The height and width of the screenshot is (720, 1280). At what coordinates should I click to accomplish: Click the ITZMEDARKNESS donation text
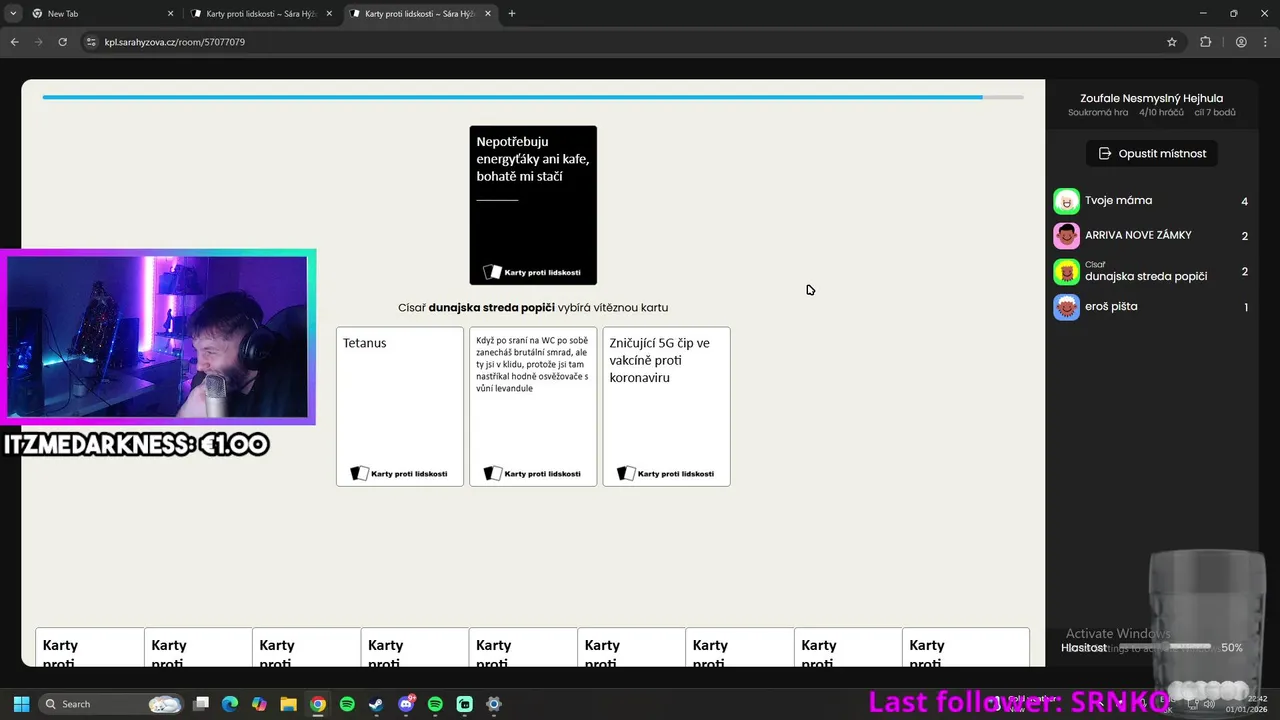point(136,444)
